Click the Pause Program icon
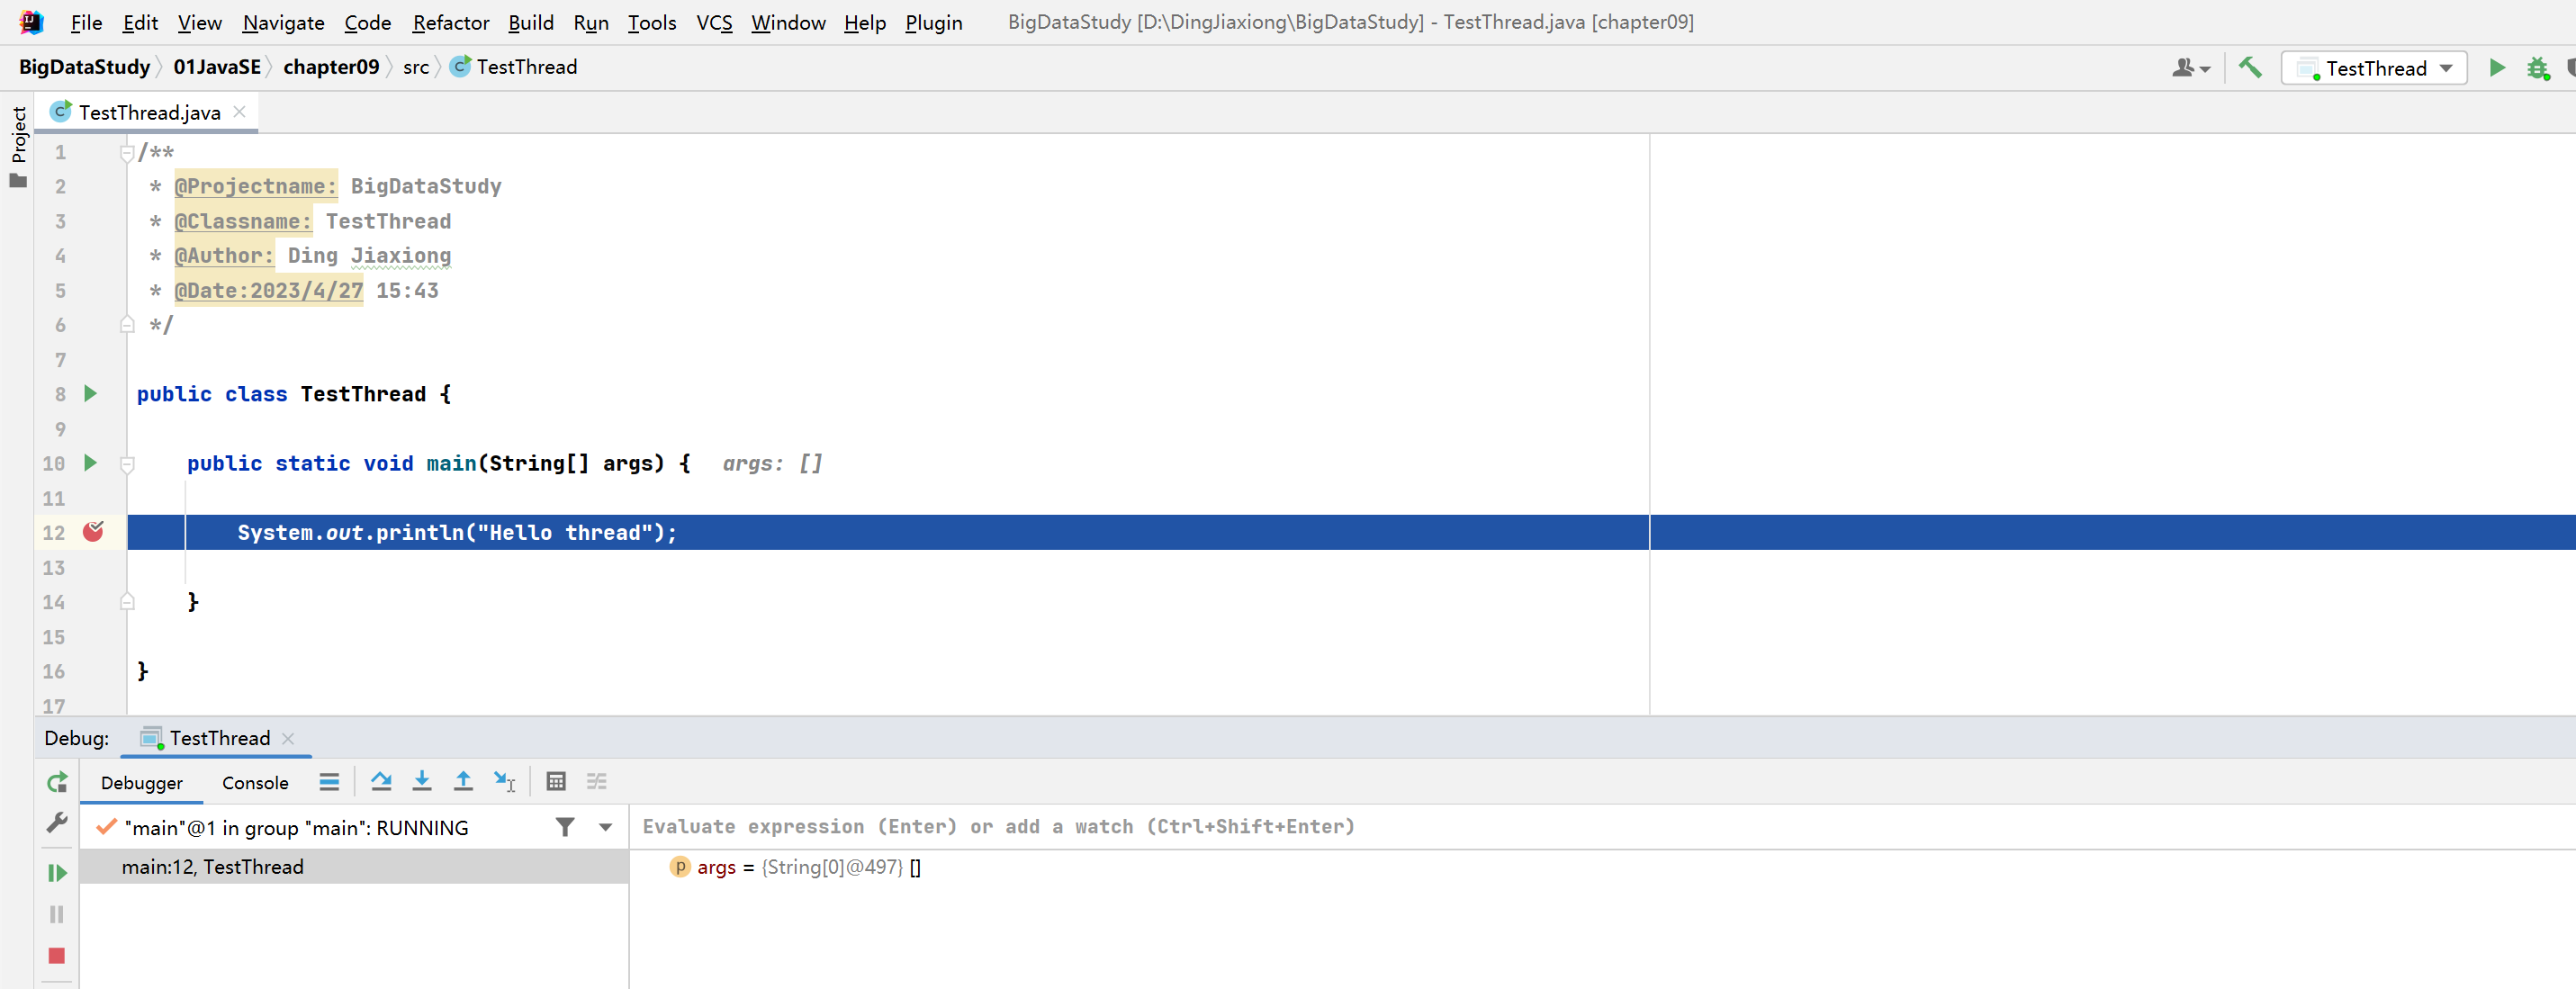Screen dimensions: 2576x989 point(57,914)
